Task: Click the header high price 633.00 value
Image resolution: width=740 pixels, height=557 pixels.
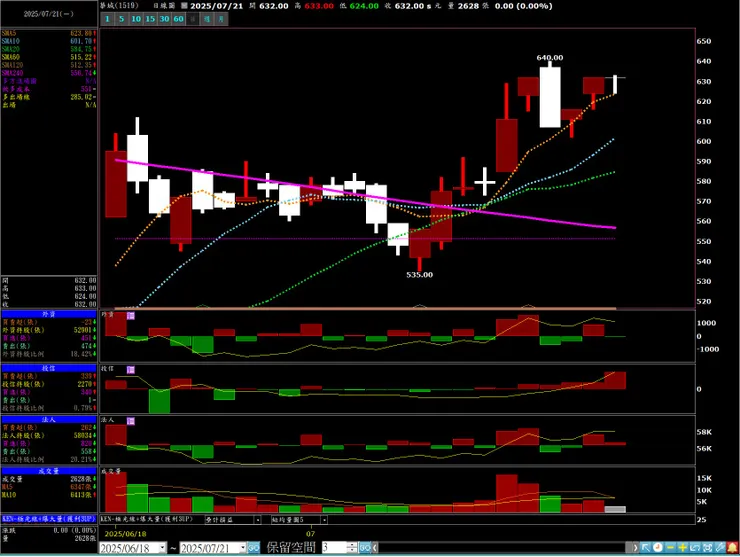Action: click(319, 6)
